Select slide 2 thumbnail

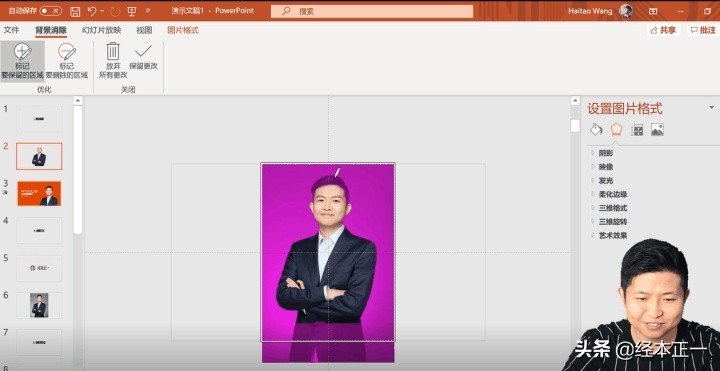tap(39, 156)
